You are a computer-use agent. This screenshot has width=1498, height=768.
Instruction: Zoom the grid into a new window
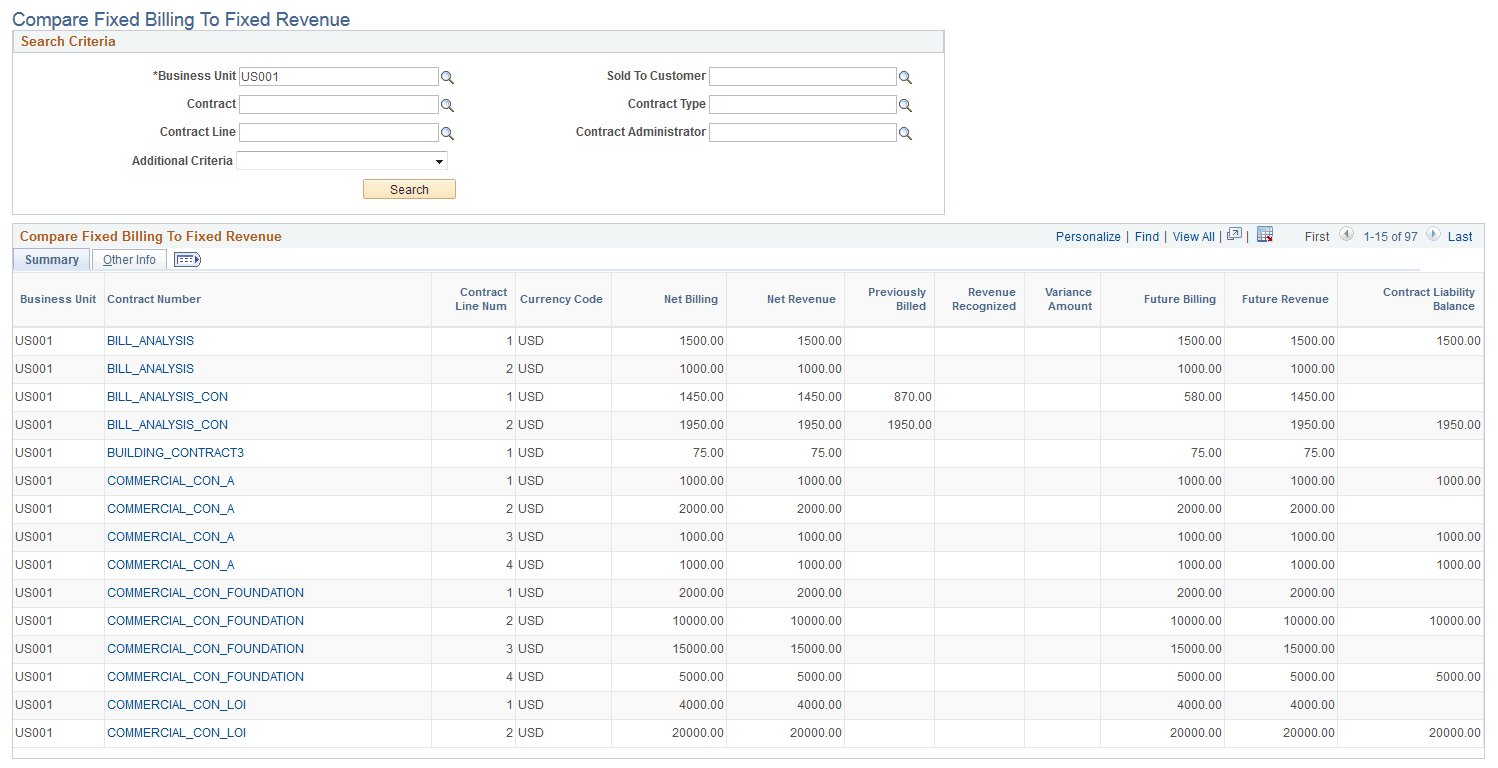[1234, 235]
